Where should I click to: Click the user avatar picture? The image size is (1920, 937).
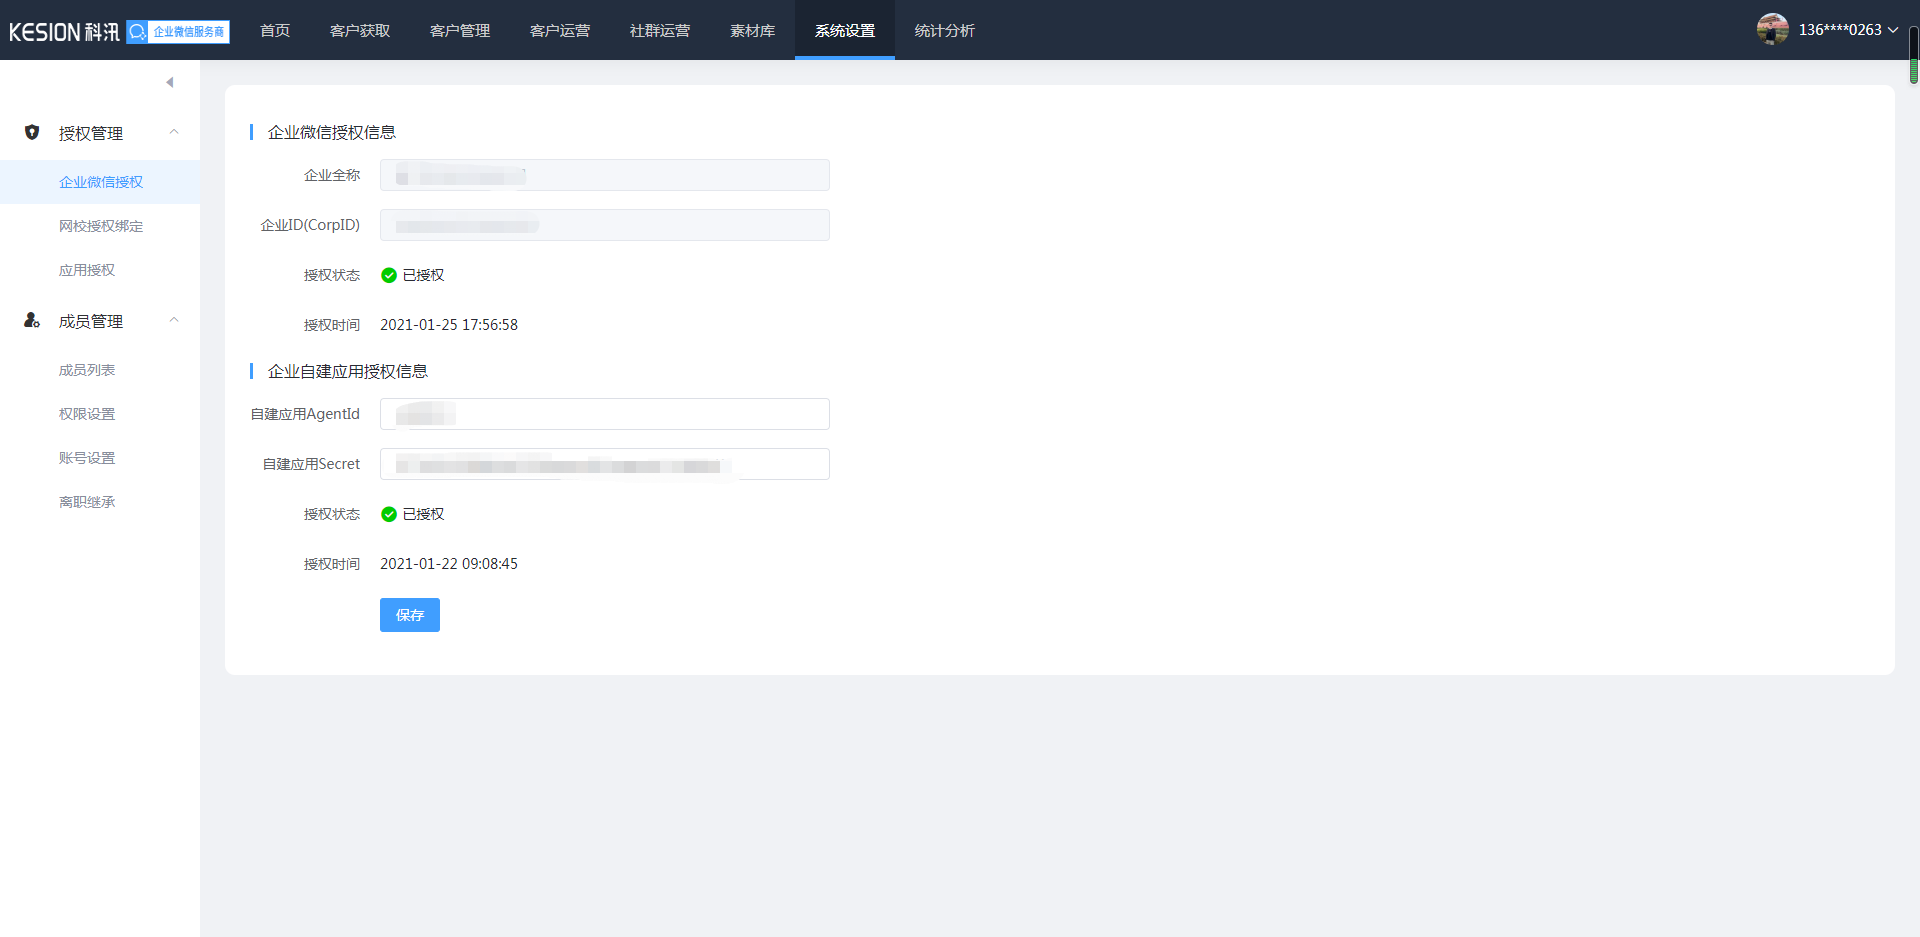click(x=1772, y=29)
